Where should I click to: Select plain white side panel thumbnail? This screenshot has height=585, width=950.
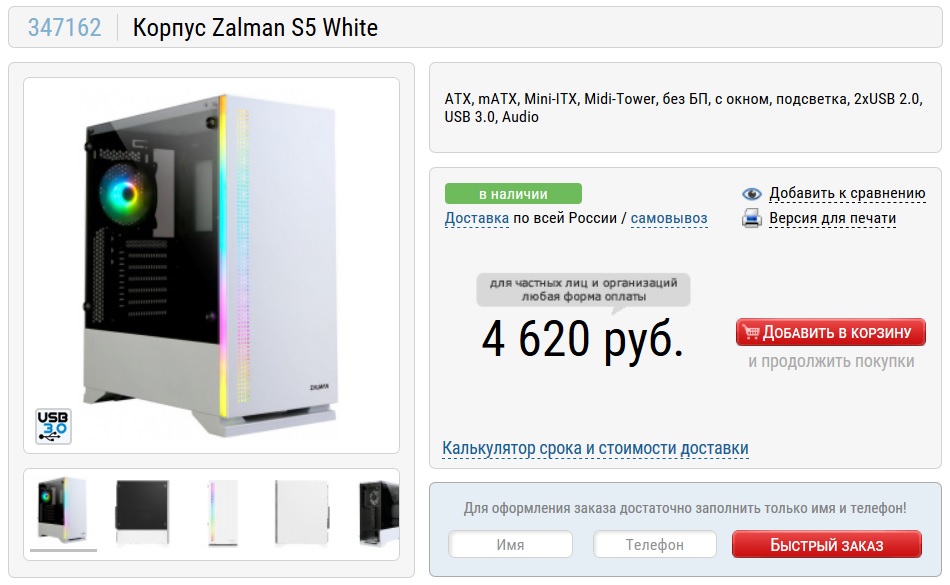click(x=302, y=512)
